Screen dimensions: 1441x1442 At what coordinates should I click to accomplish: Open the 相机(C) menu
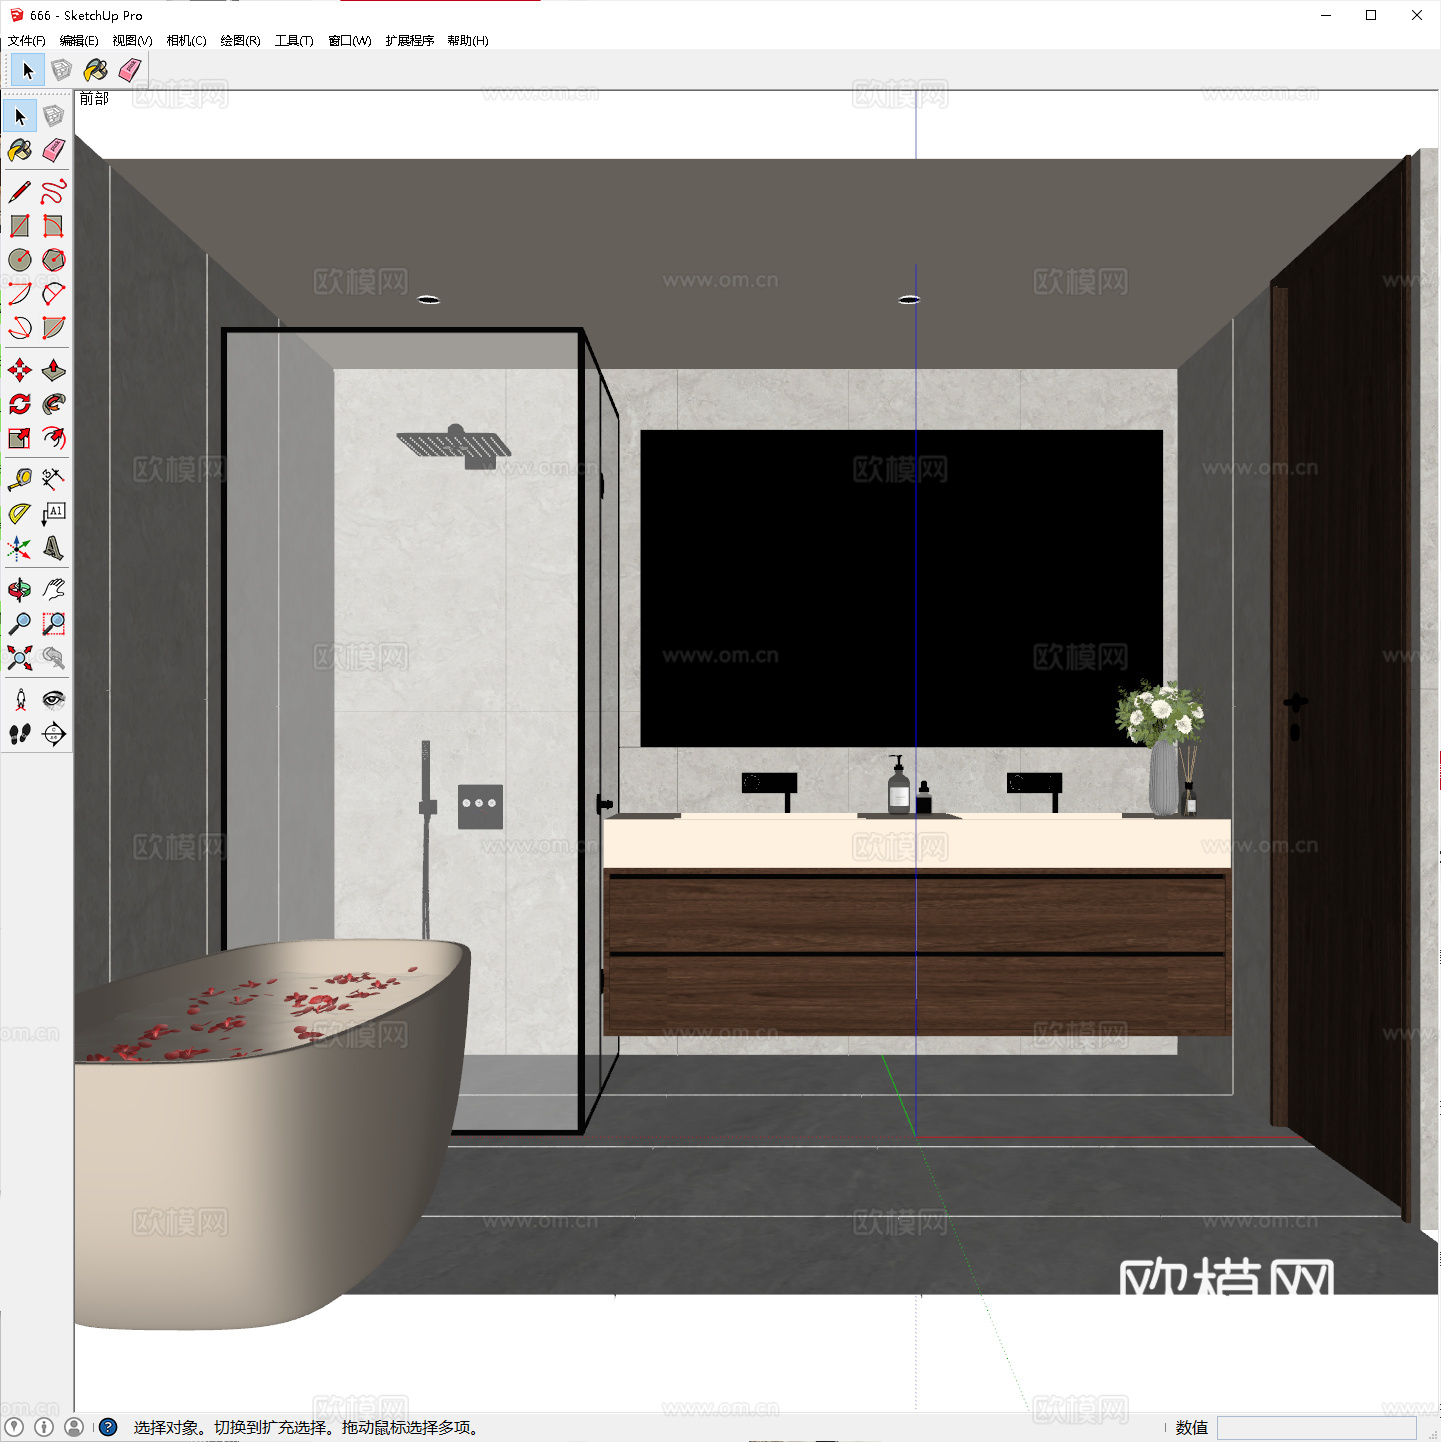(186, 41)
